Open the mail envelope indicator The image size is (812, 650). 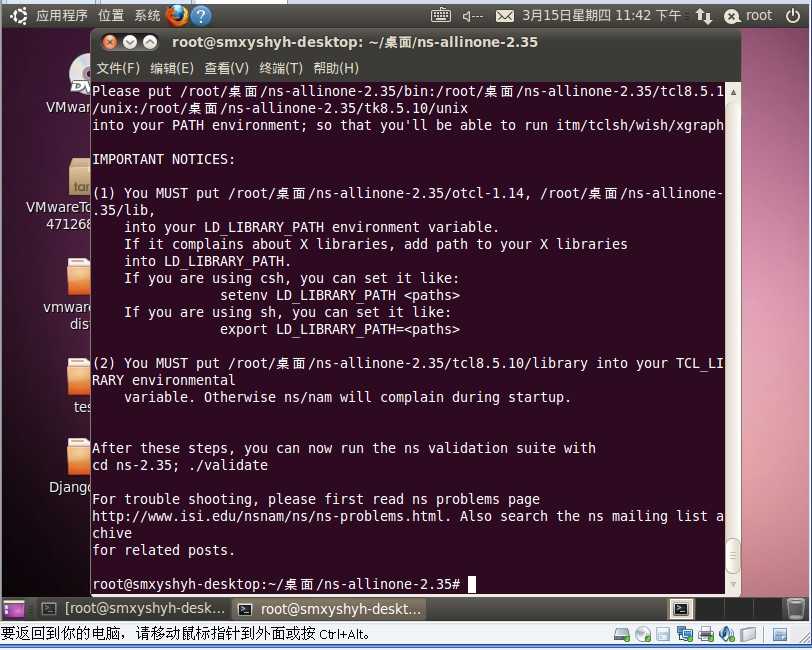coord(504,17)
